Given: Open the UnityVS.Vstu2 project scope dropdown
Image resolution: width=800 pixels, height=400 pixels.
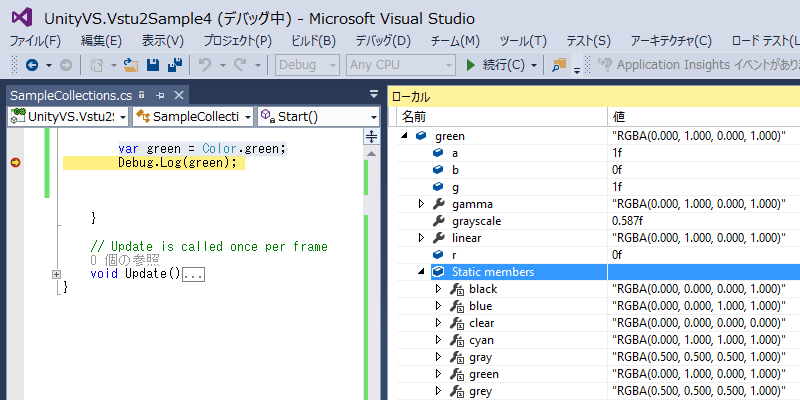Looking at the screenshot, I should (68, 116).
